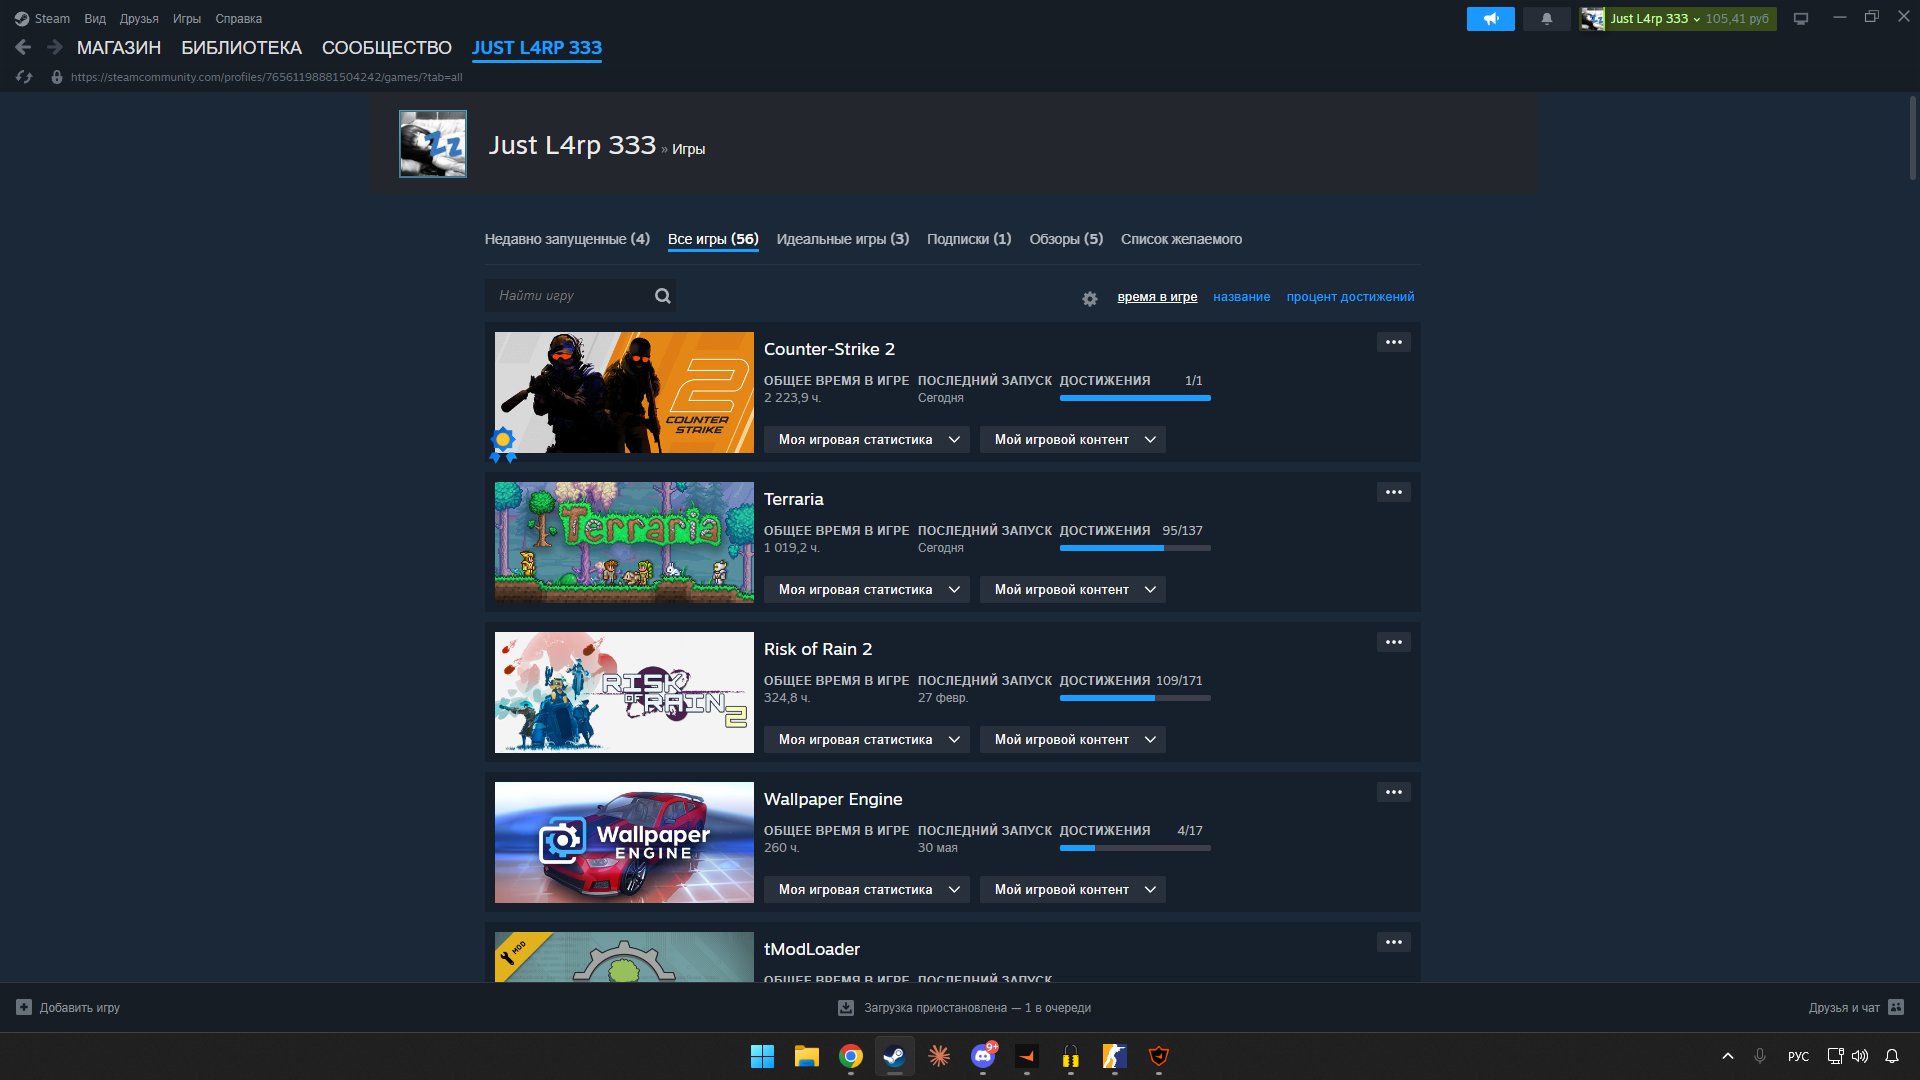1920x1080 pixels.
Task: Switch to Обзоры (5) tab
Action: [1066, 239]
